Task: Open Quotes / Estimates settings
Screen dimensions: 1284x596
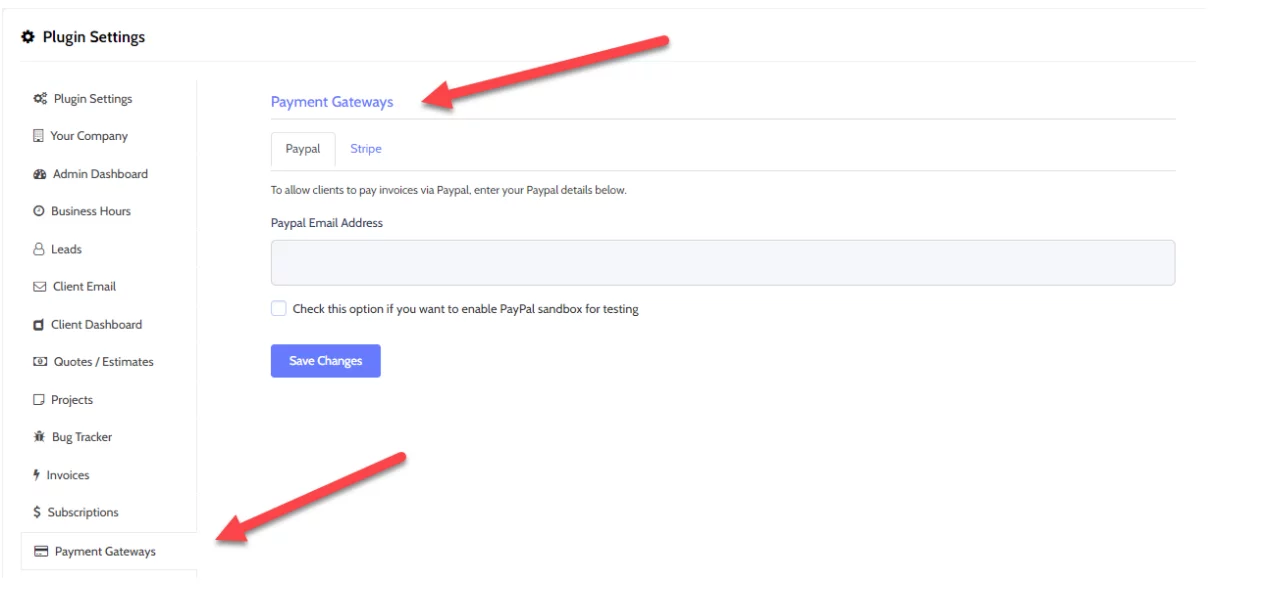Action: [103, 362]
